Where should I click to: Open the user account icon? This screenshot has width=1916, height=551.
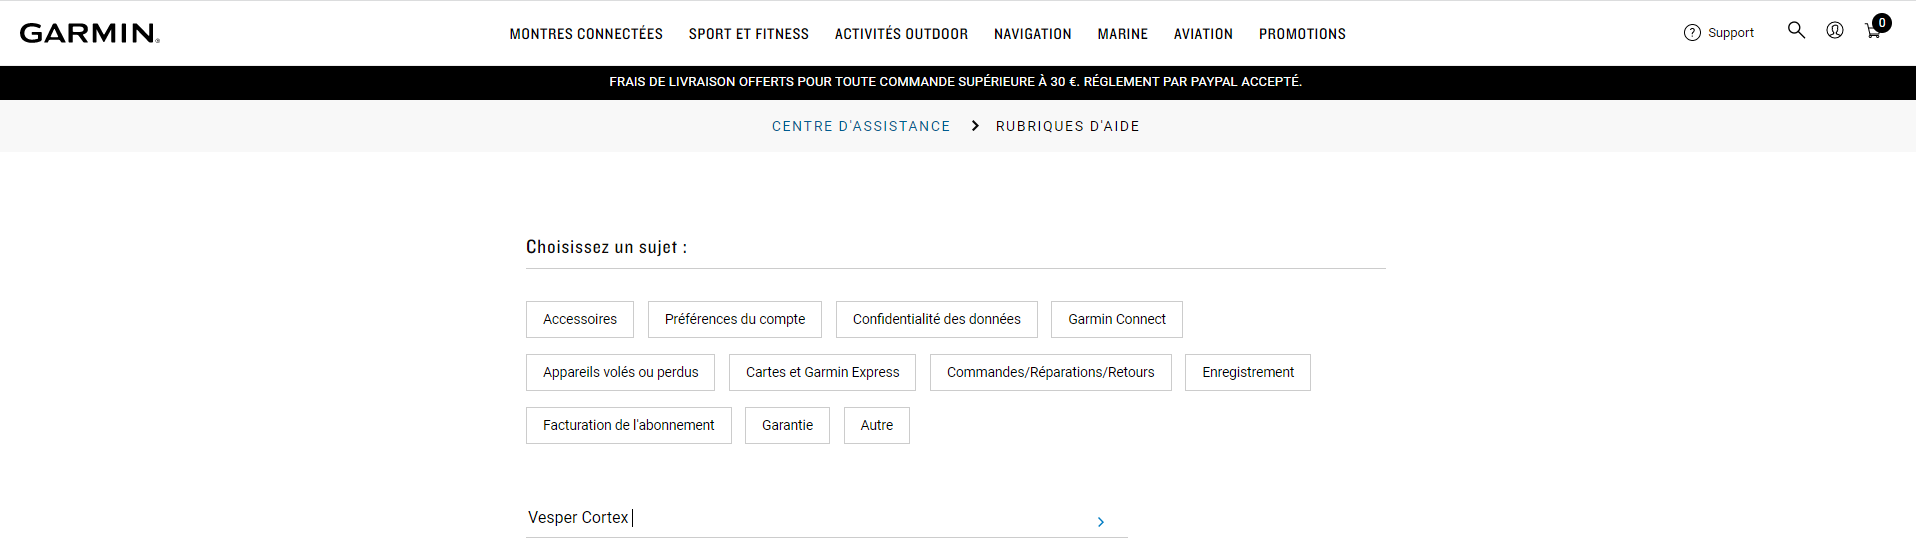coord(1835,30)
